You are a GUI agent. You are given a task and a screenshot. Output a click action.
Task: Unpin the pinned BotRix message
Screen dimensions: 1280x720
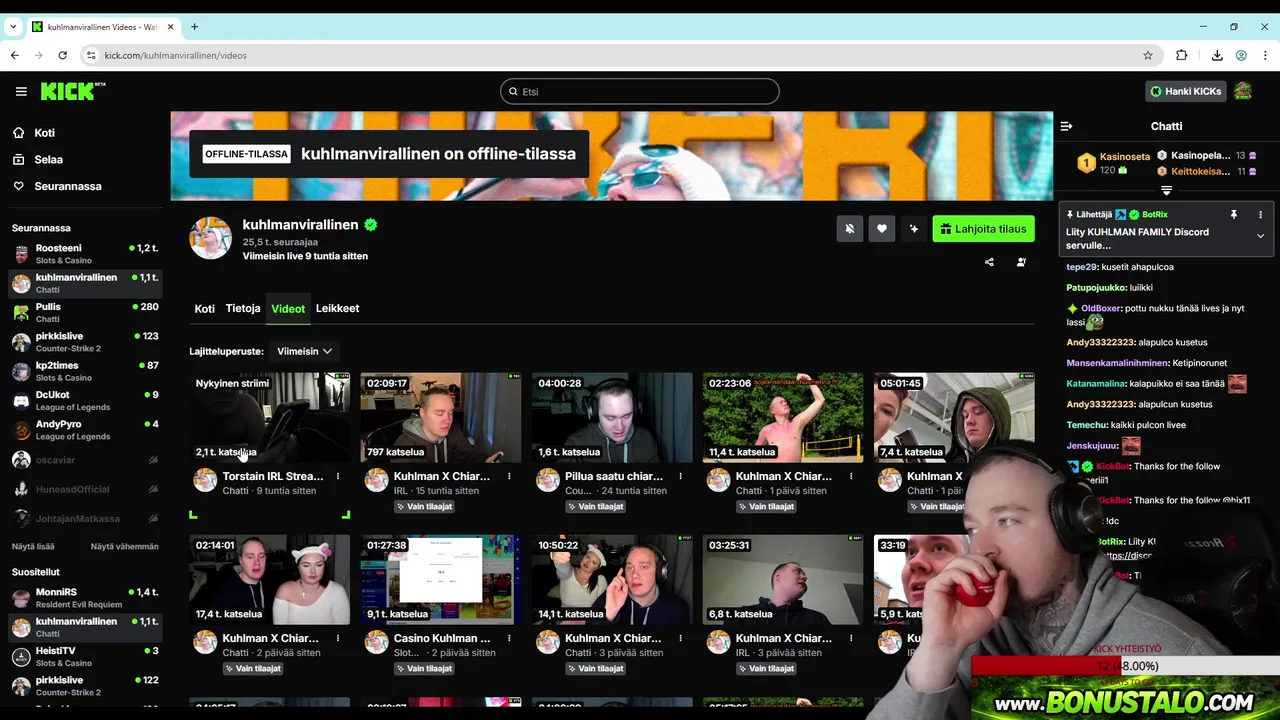(x=1234, y=215)
